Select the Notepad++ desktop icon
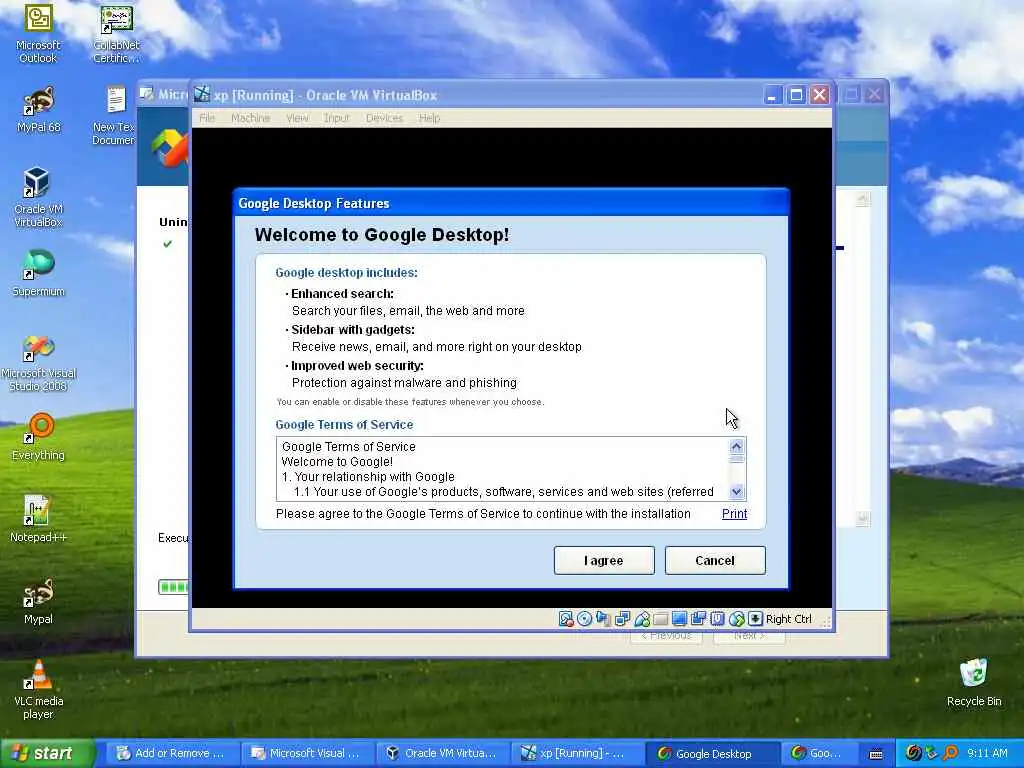Viewport: 1024px width, 768px height. [38, 519]
